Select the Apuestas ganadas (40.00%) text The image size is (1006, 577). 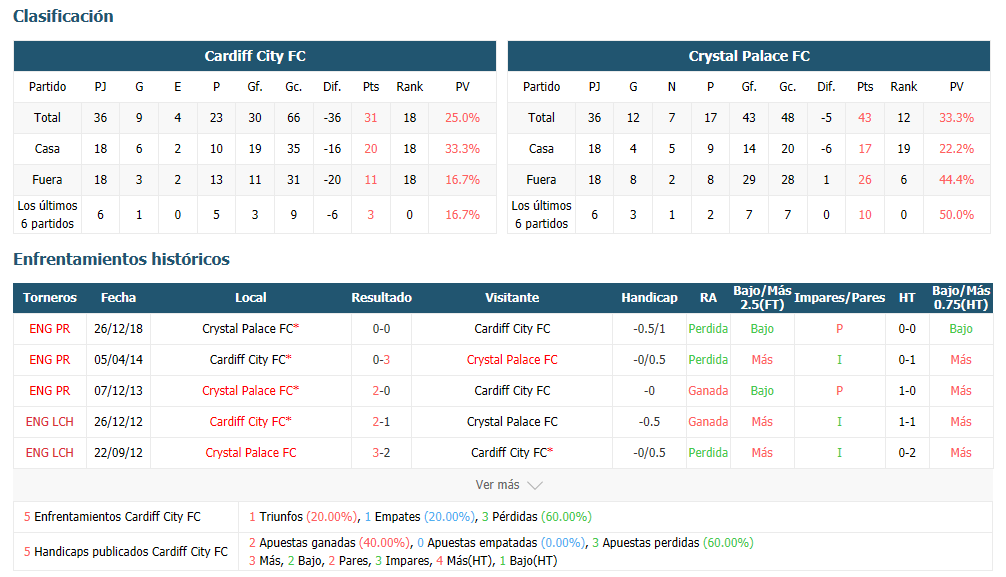pos(329,543)
